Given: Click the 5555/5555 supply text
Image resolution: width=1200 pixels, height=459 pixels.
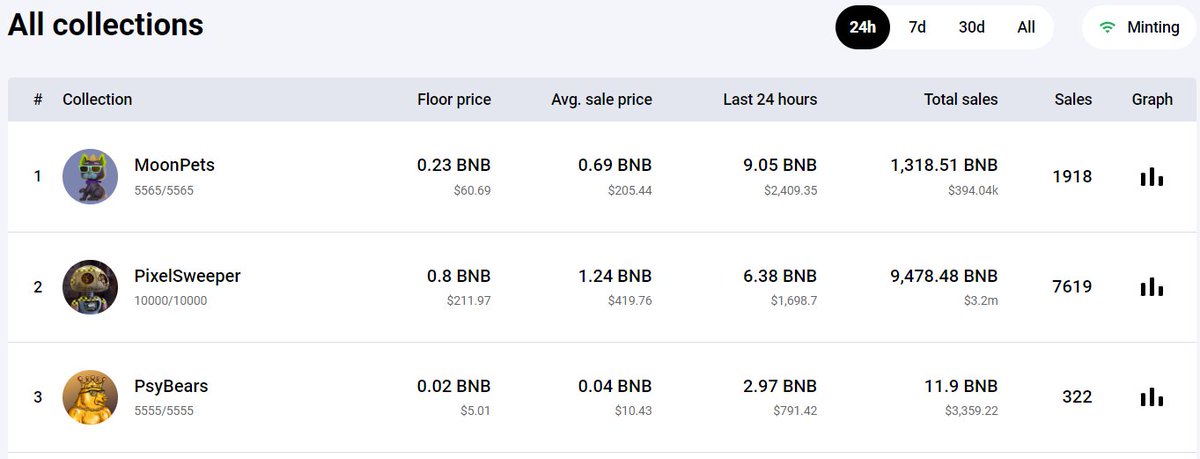Looking at the screenshot, I should coord(163,410).
